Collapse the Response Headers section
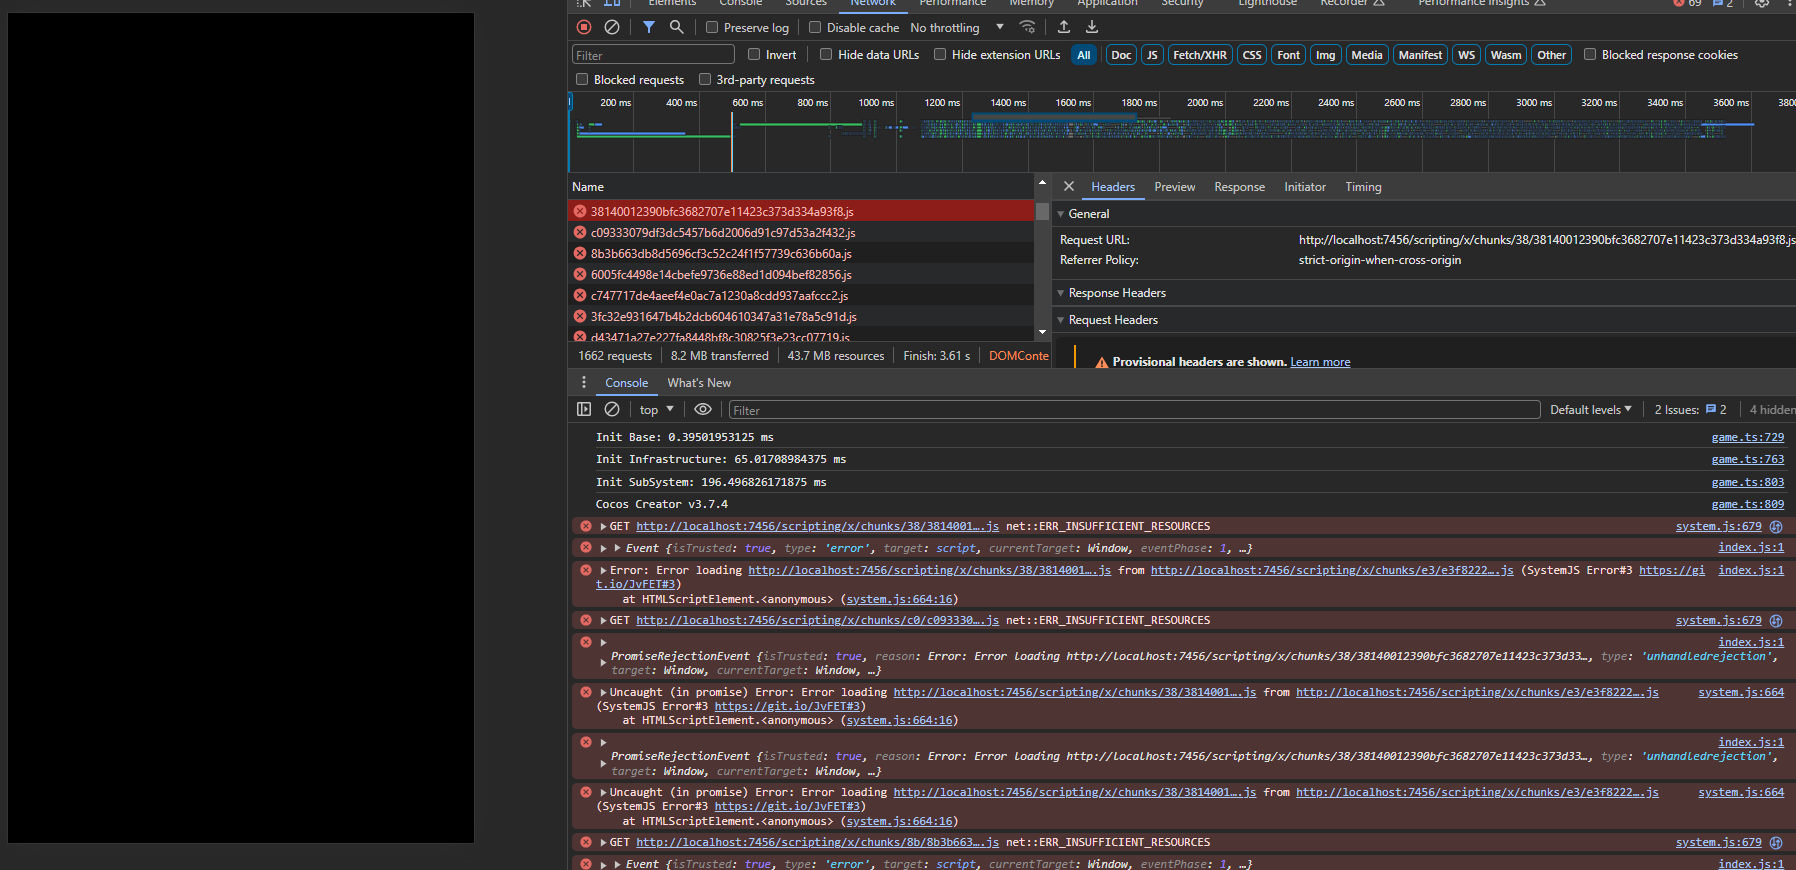 click(1116, 293)
